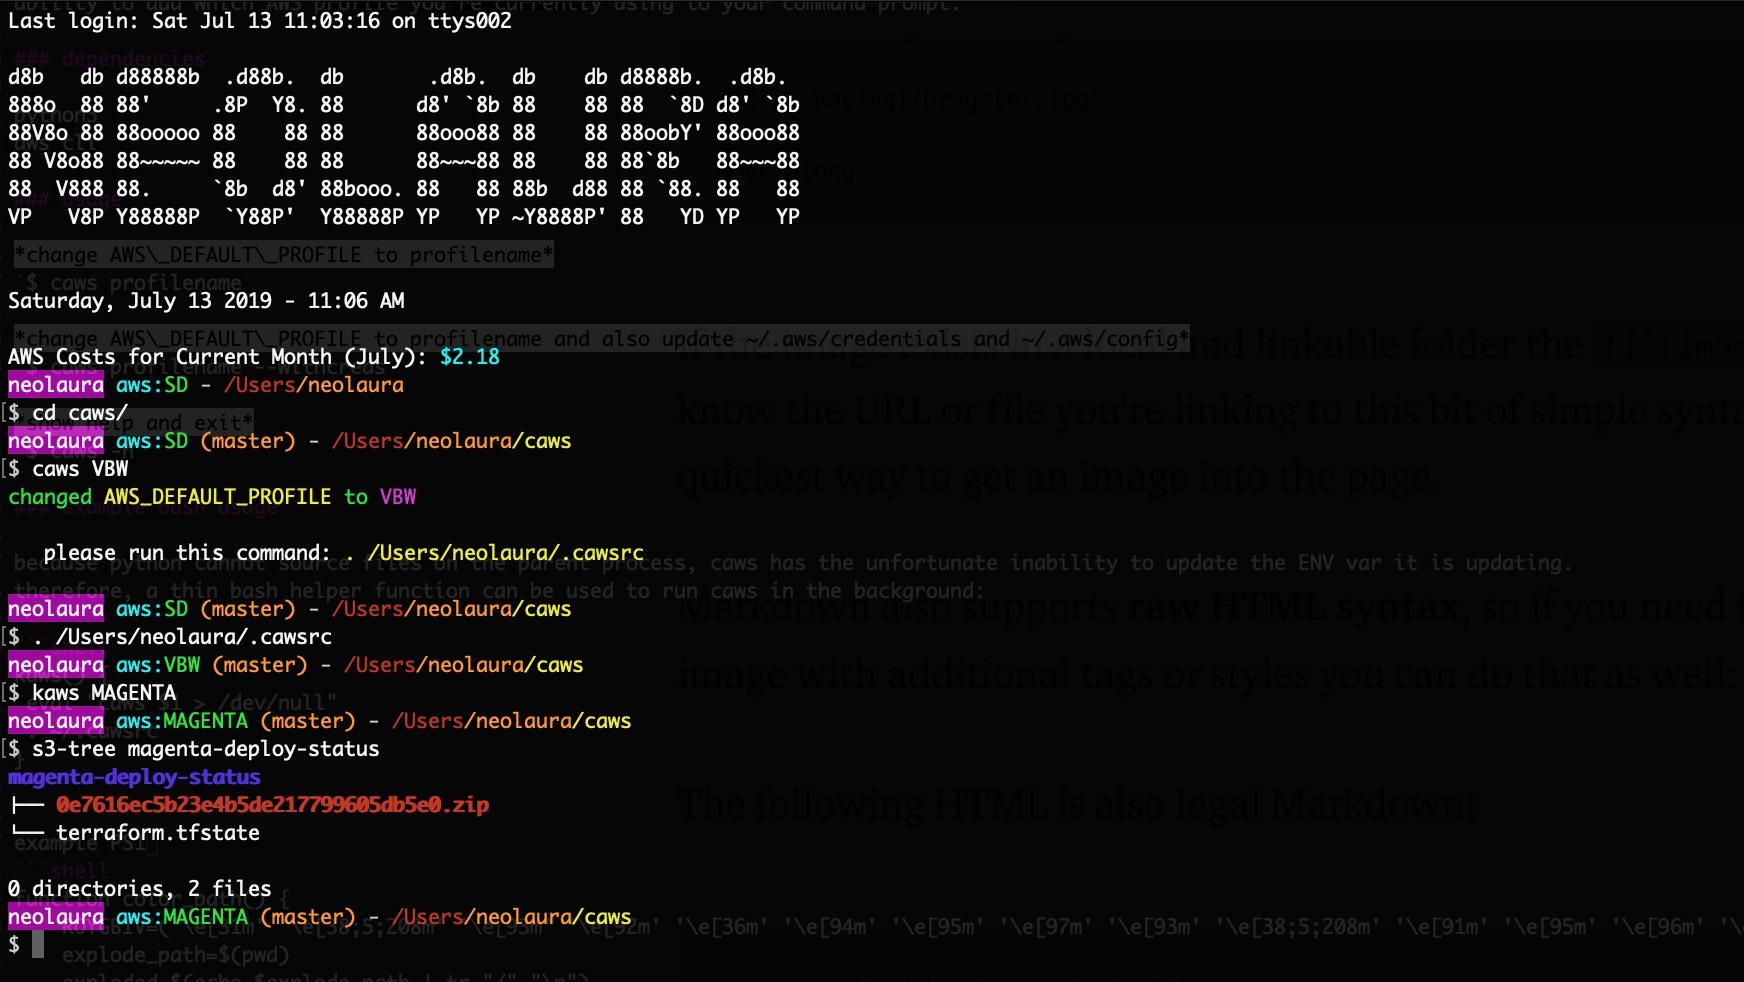Click the "aws:VBW" prompt segment
Screen dimensions: 1744x982
[x=158, y=665]
